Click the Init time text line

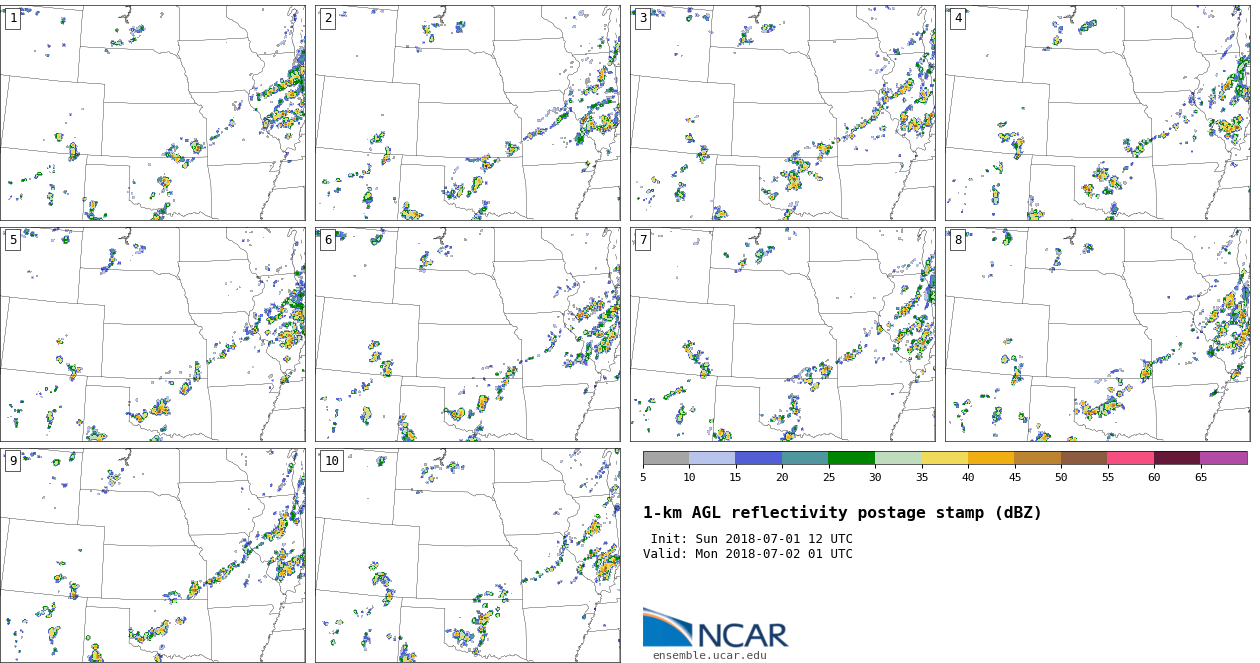[x=751, y=539]
